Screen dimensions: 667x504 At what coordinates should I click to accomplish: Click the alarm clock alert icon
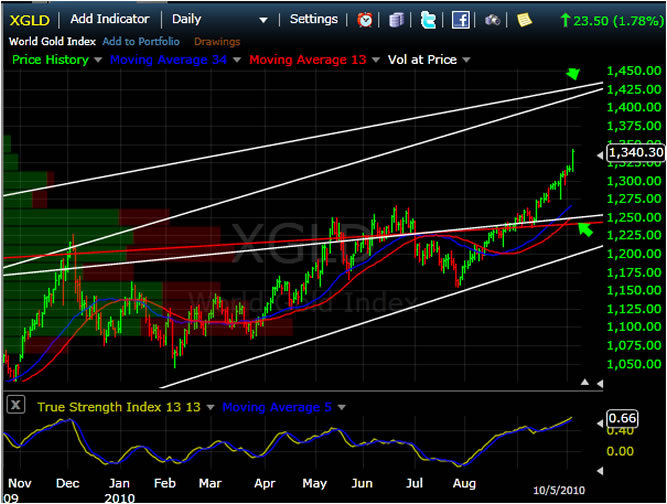point(366,19)
